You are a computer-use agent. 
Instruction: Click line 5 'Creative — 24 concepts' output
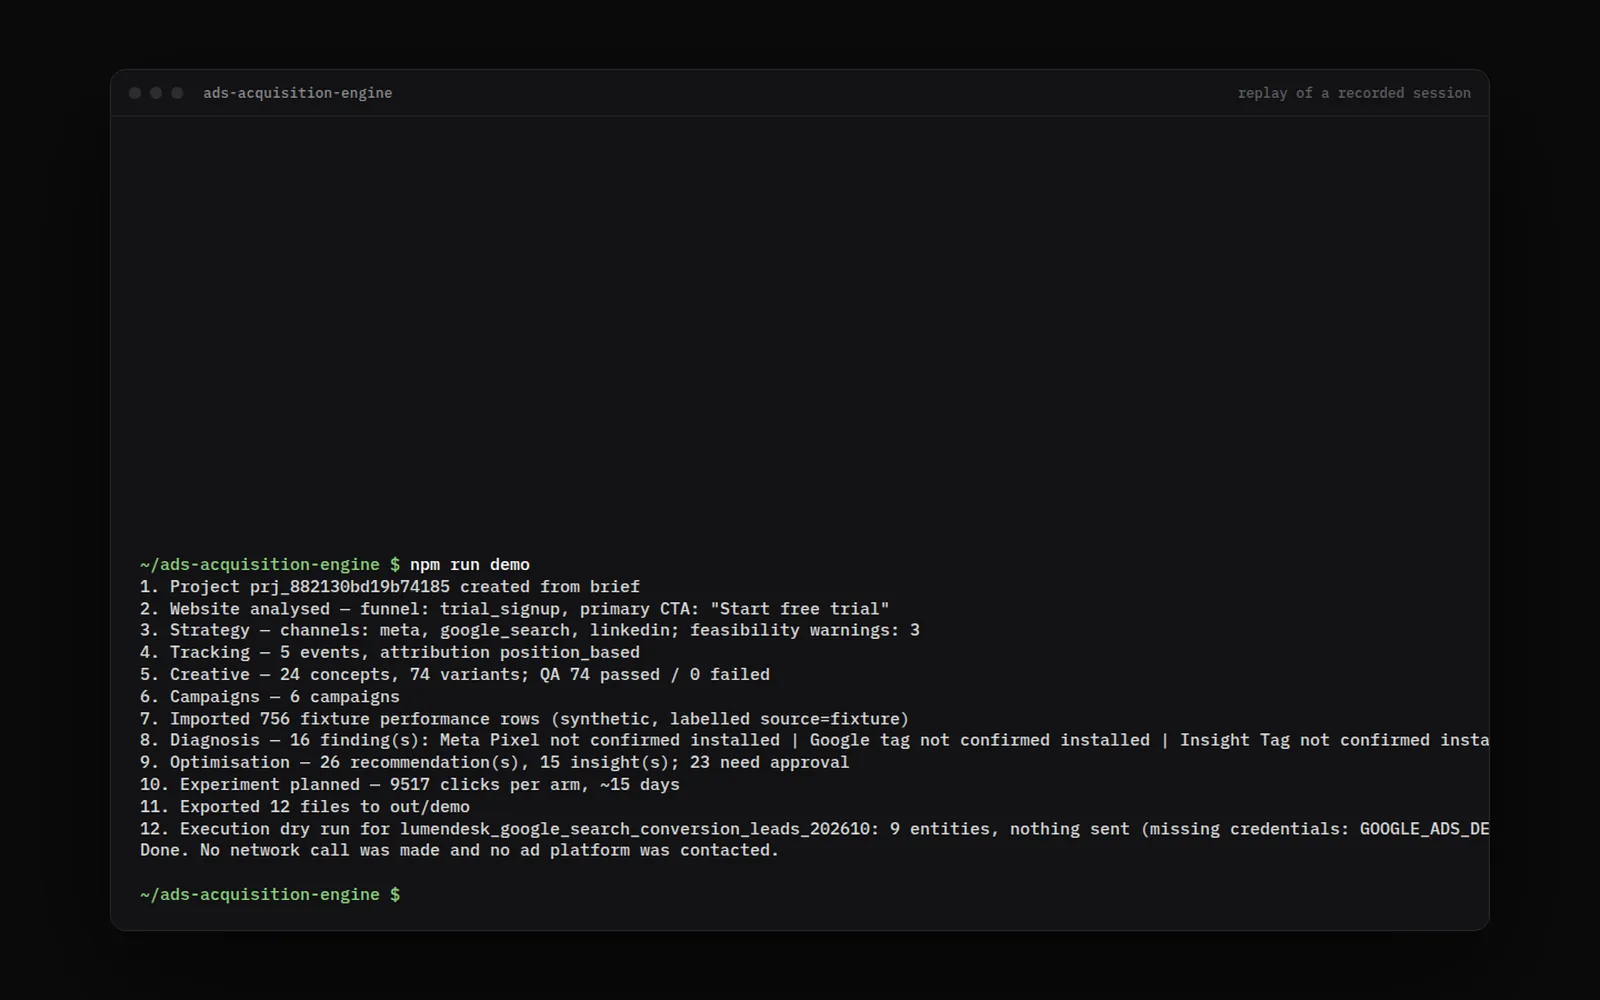click(455, 674)
